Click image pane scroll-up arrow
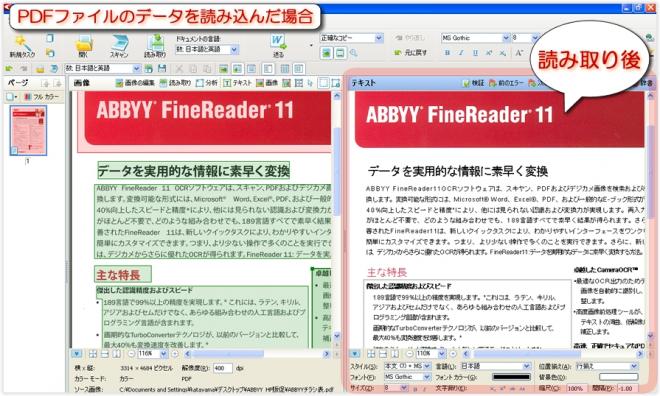 click(x=337, y=96)
